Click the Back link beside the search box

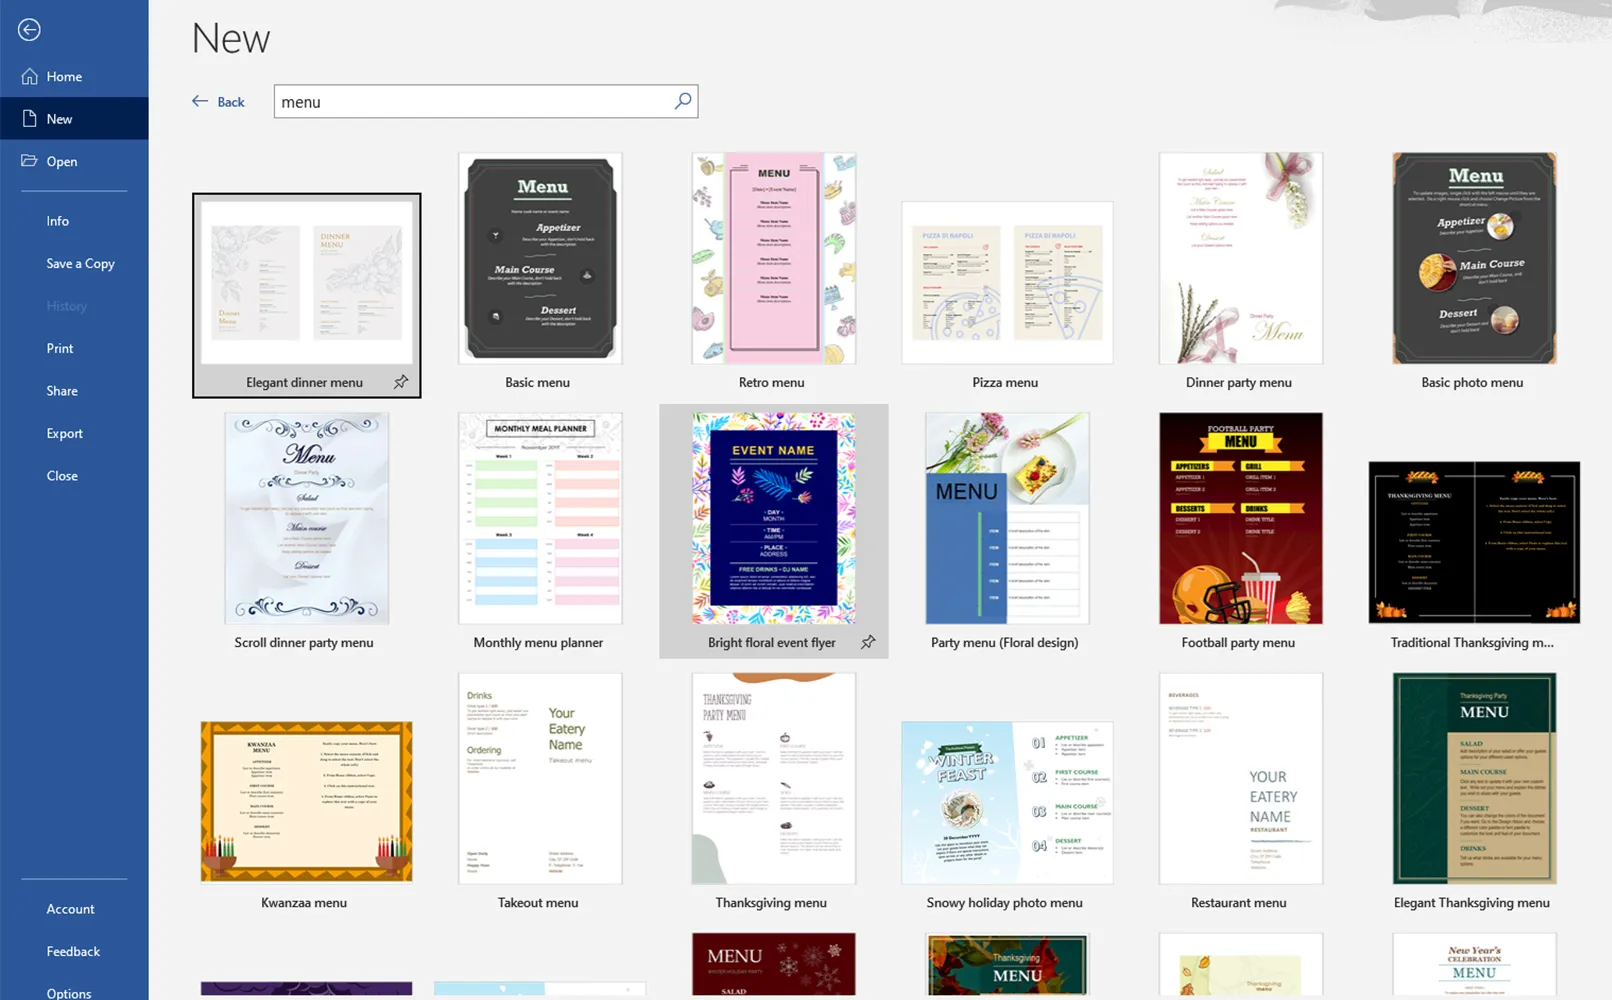click(219, 102)
